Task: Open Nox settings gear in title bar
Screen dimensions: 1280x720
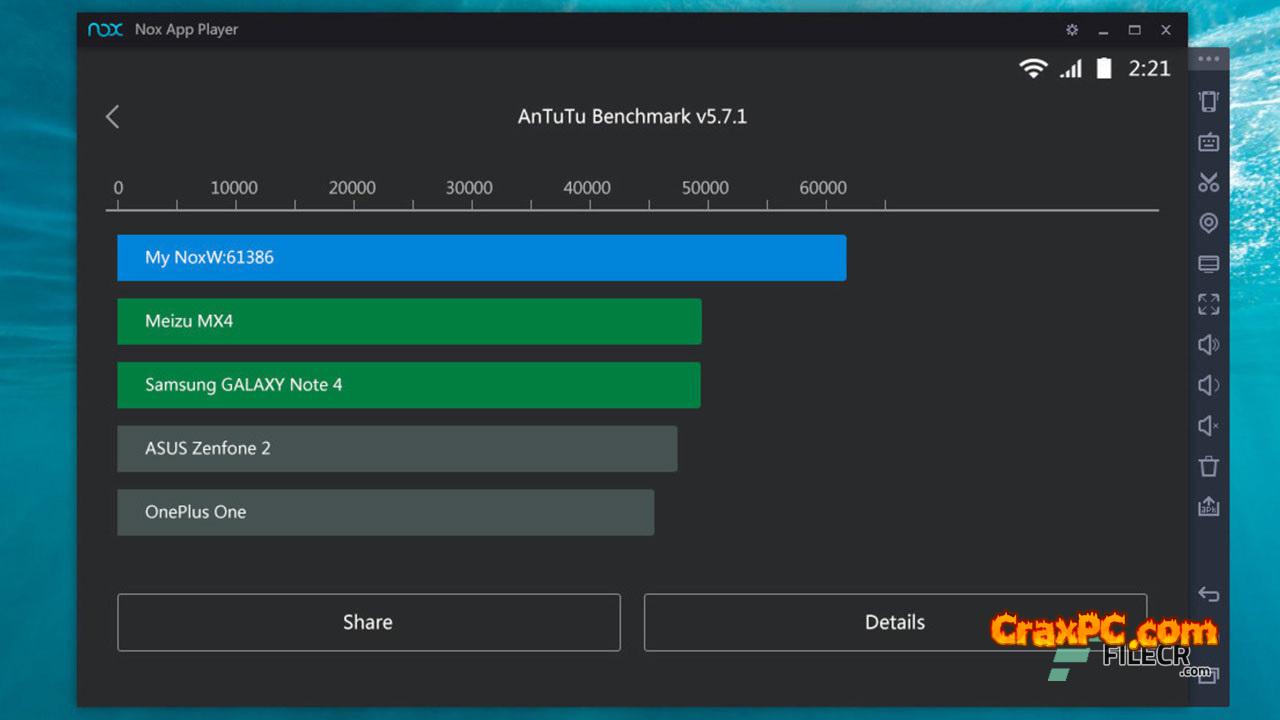Action: (x=1072, y=30)
